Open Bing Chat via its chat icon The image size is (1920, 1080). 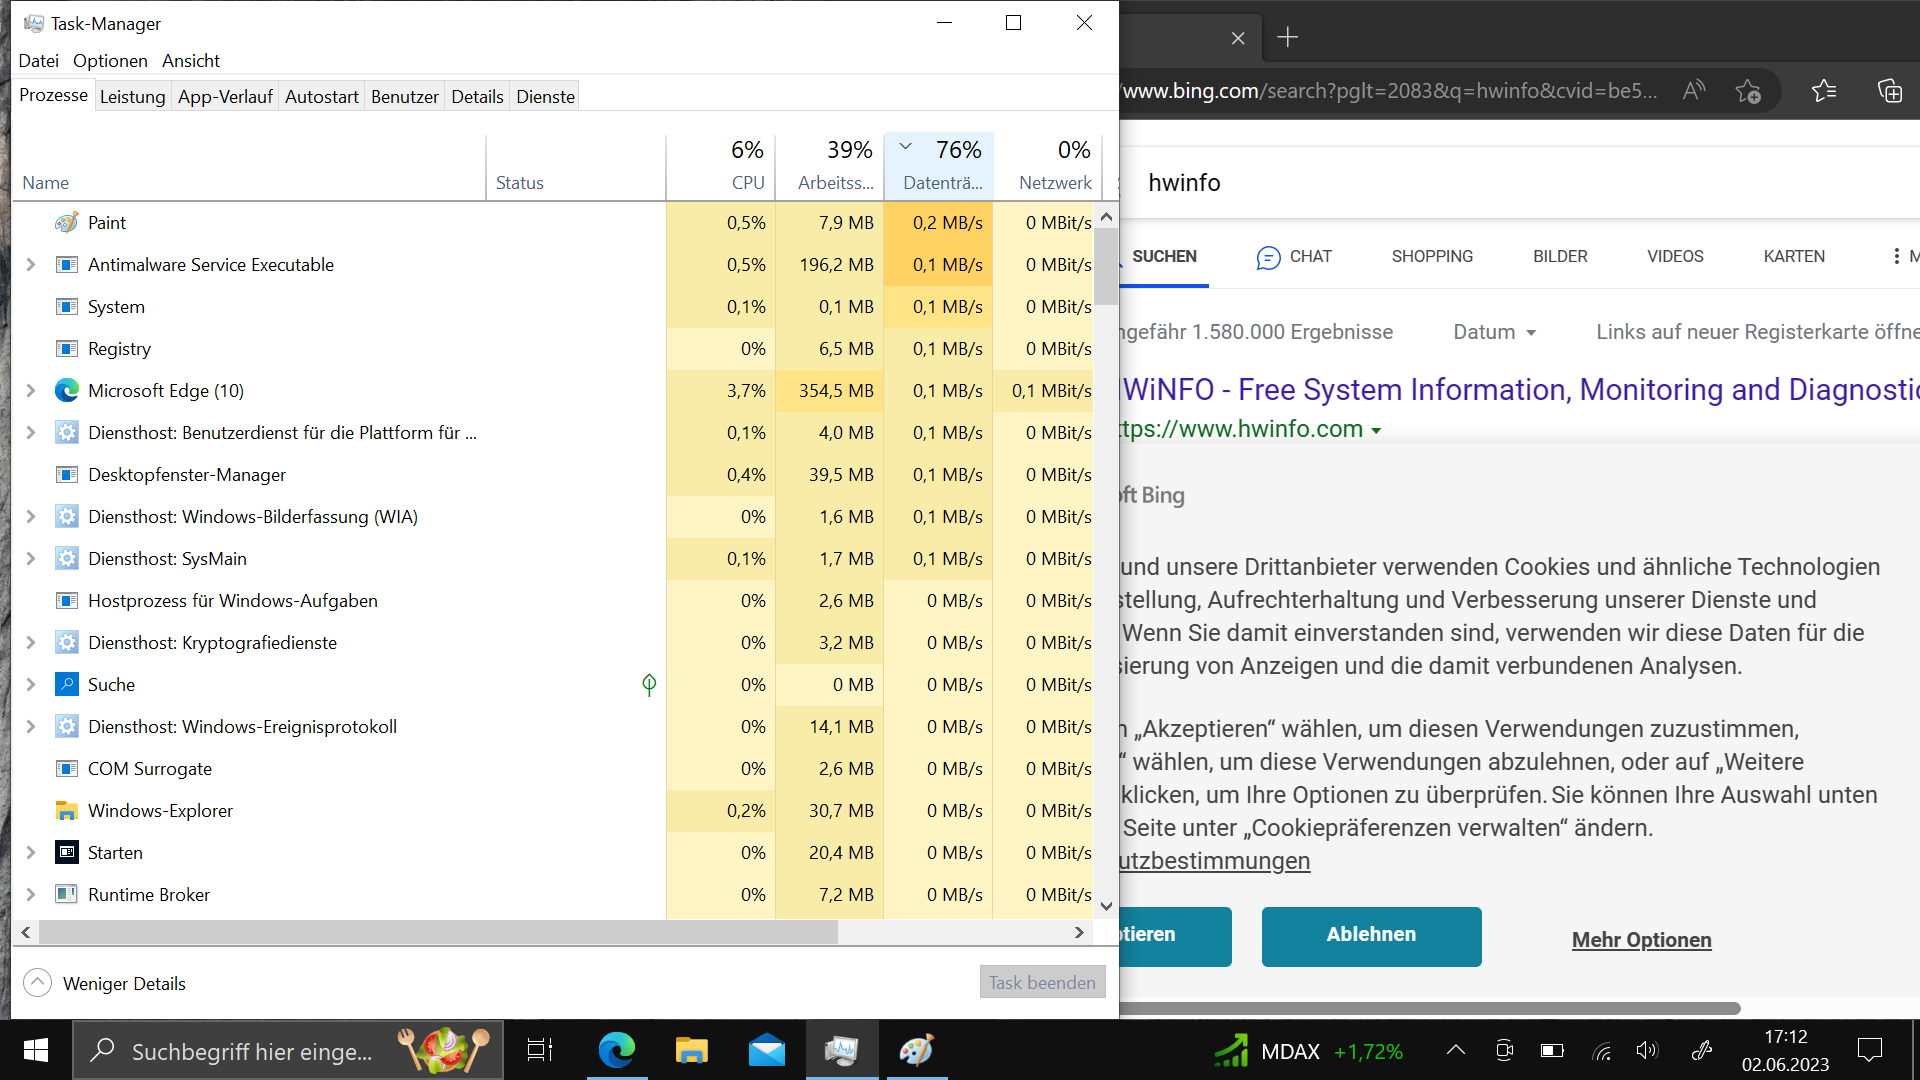click(x=1268, y=257)
